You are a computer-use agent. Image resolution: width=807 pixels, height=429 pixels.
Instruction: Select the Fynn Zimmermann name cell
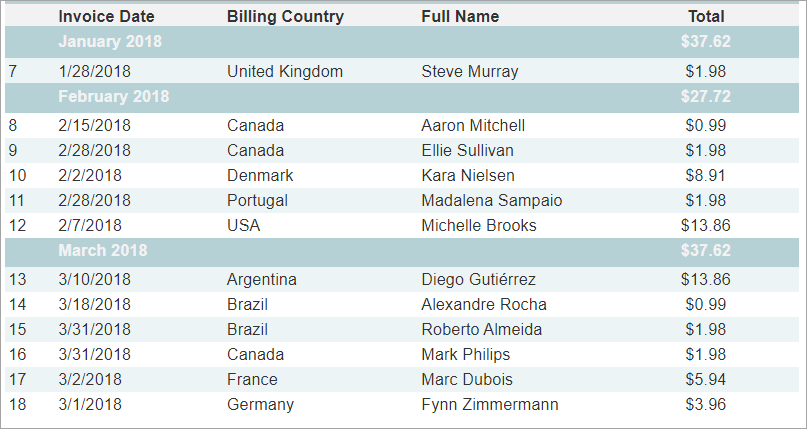tap(489, 404)
